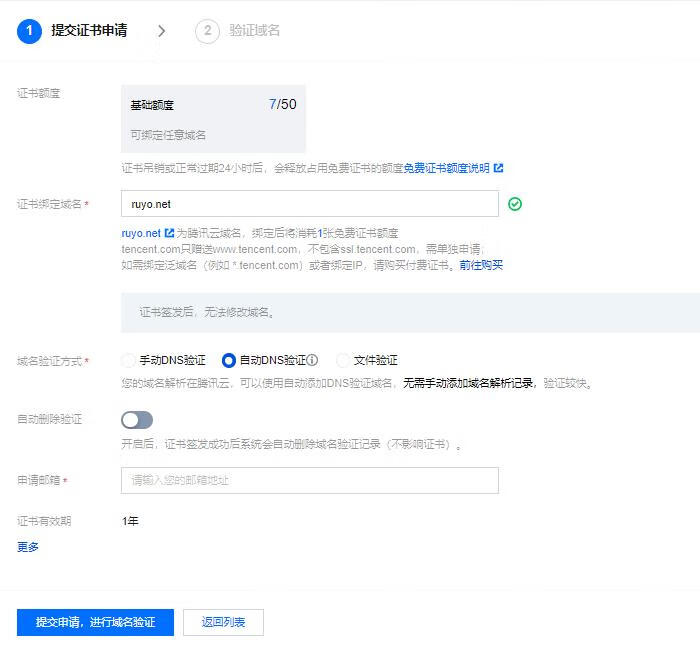Open the 免费证书额度说明 link
This screenshot has height=647, width=700.
tap(447, 168)
